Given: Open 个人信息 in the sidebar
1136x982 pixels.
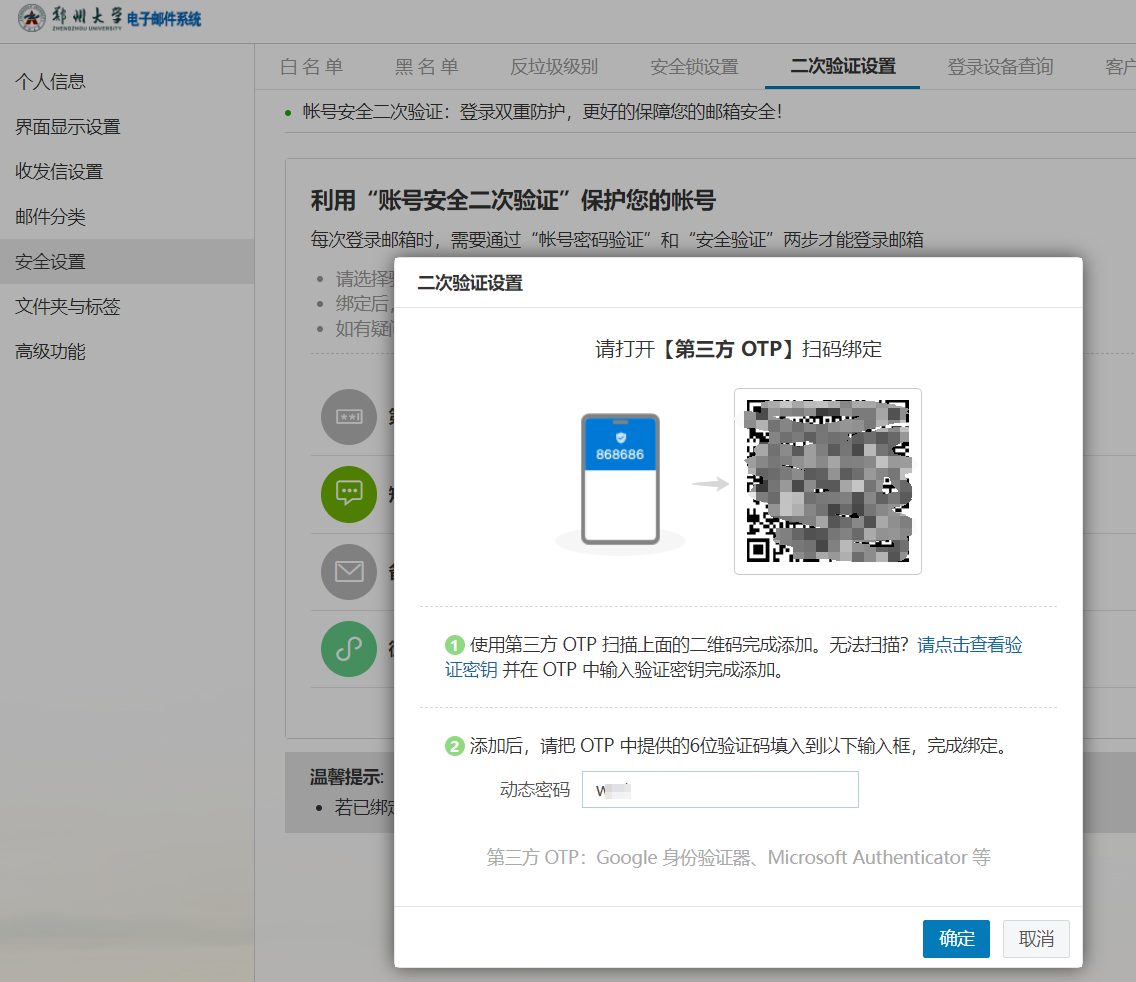Looking at the screenshot, I should [x=51, y=81].
